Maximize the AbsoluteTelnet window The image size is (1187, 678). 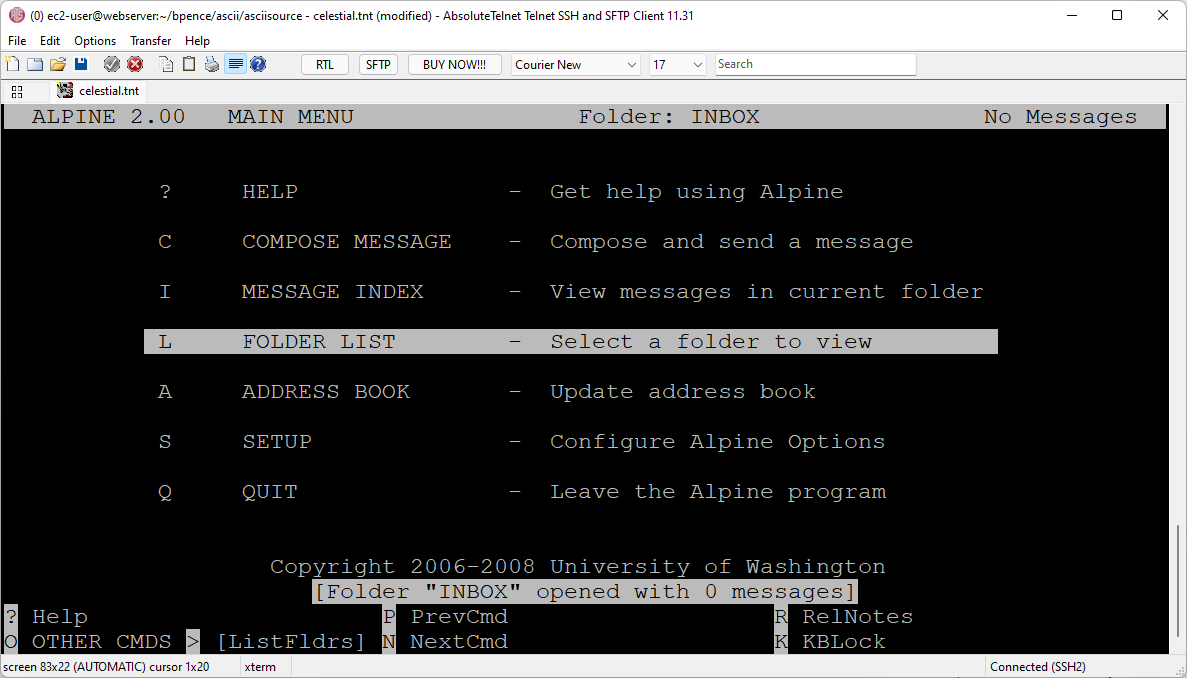tap(1117, 15)
